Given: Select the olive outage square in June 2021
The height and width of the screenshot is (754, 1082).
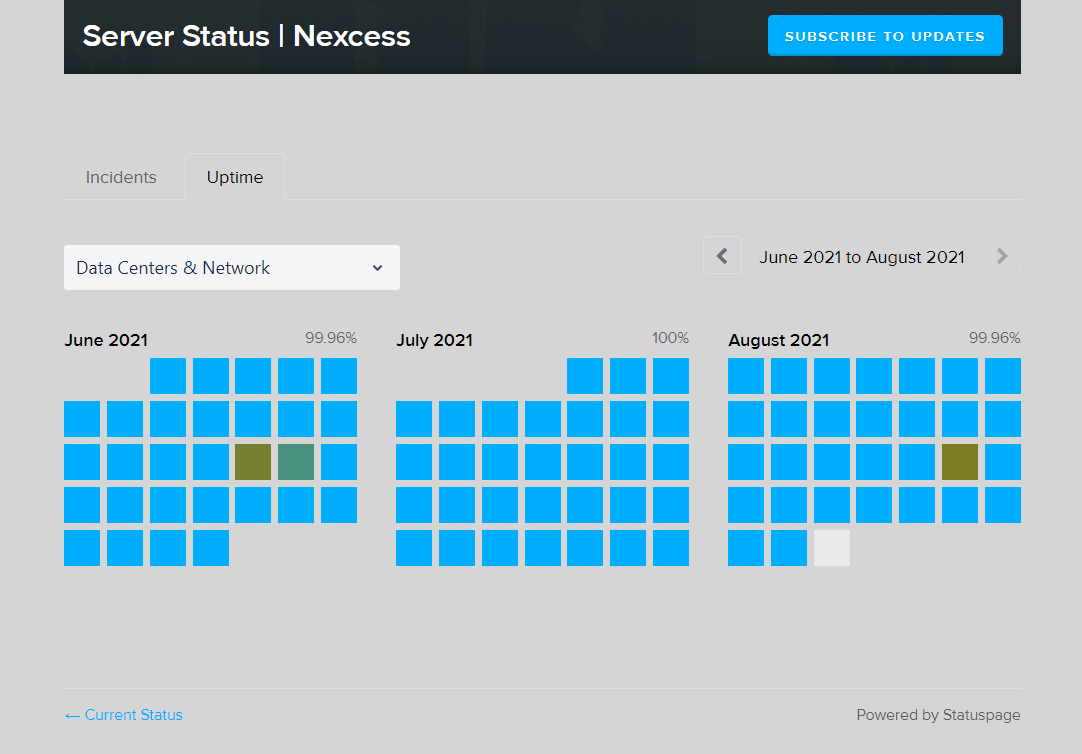Looking at the screenshot, I should (253, 462).
